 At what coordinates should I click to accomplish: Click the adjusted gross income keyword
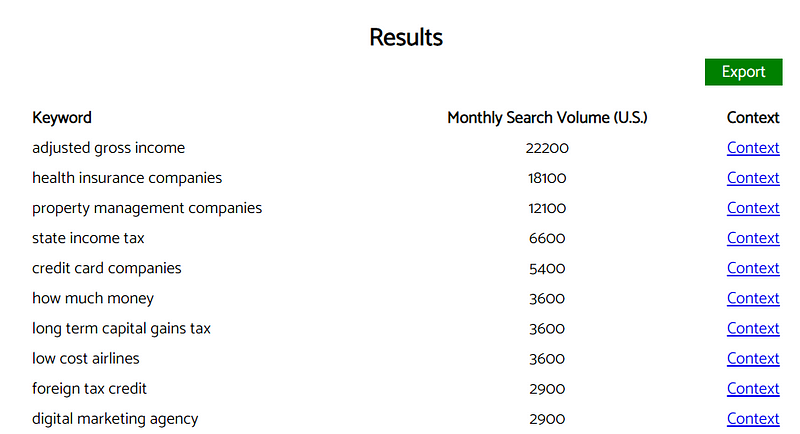pyautogui.click(x=109, y=148)
